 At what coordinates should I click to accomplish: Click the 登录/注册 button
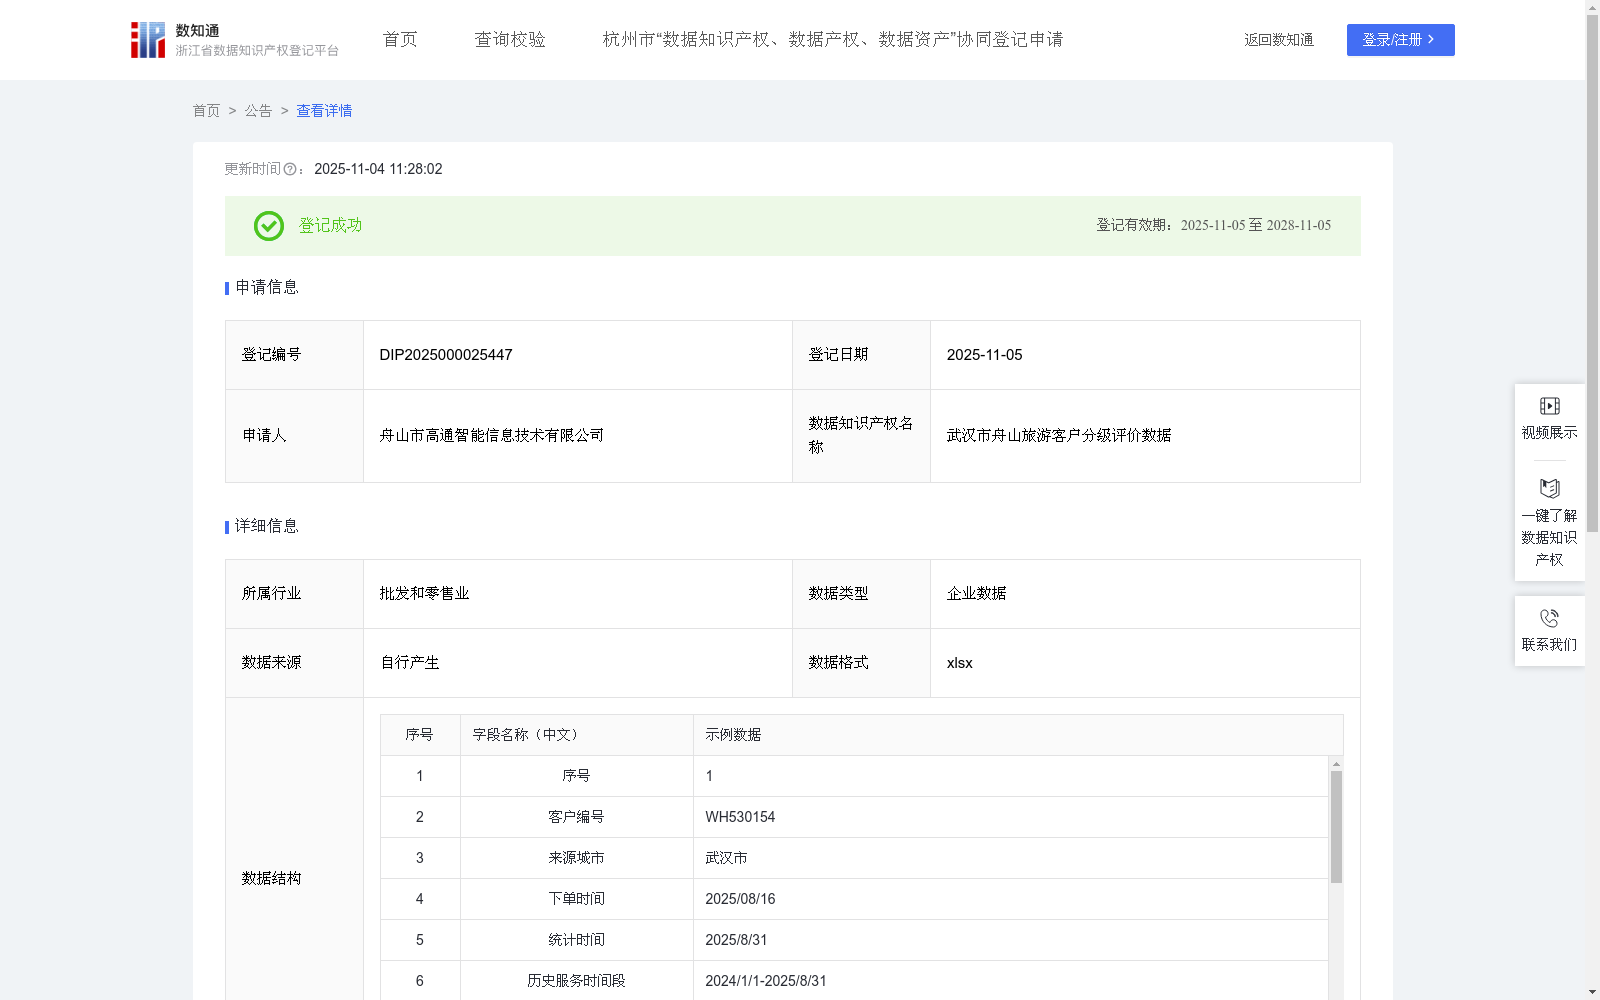pos(1400,40)
